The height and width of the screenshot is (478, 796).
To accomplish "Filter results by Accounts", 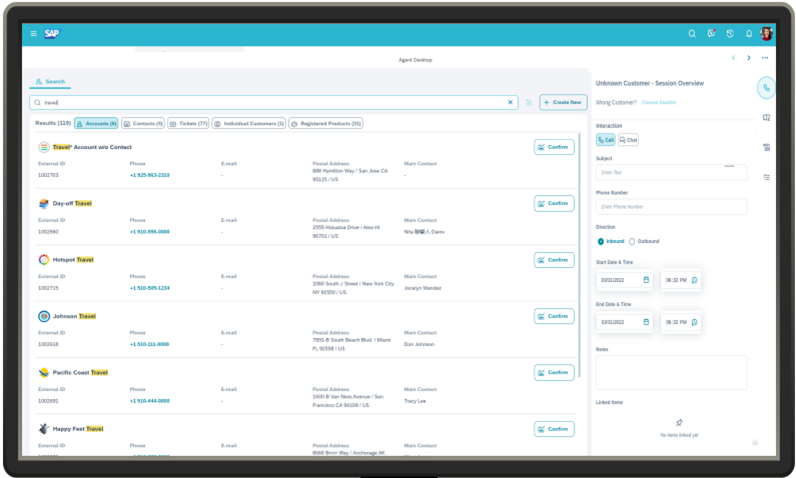I will (x=96, y=124).
